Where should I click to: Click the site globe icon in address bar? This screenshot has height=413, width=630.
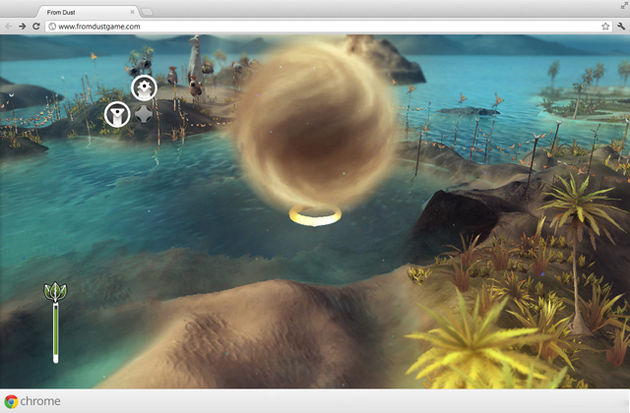click(x=52, y=26)
